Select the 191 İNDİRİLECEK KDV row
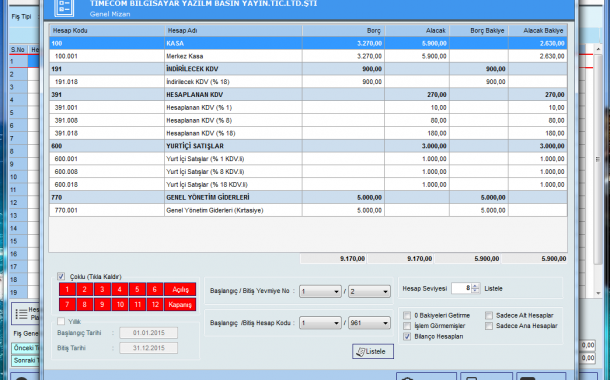This screenshot has height=380, width=610. (308, 69)
